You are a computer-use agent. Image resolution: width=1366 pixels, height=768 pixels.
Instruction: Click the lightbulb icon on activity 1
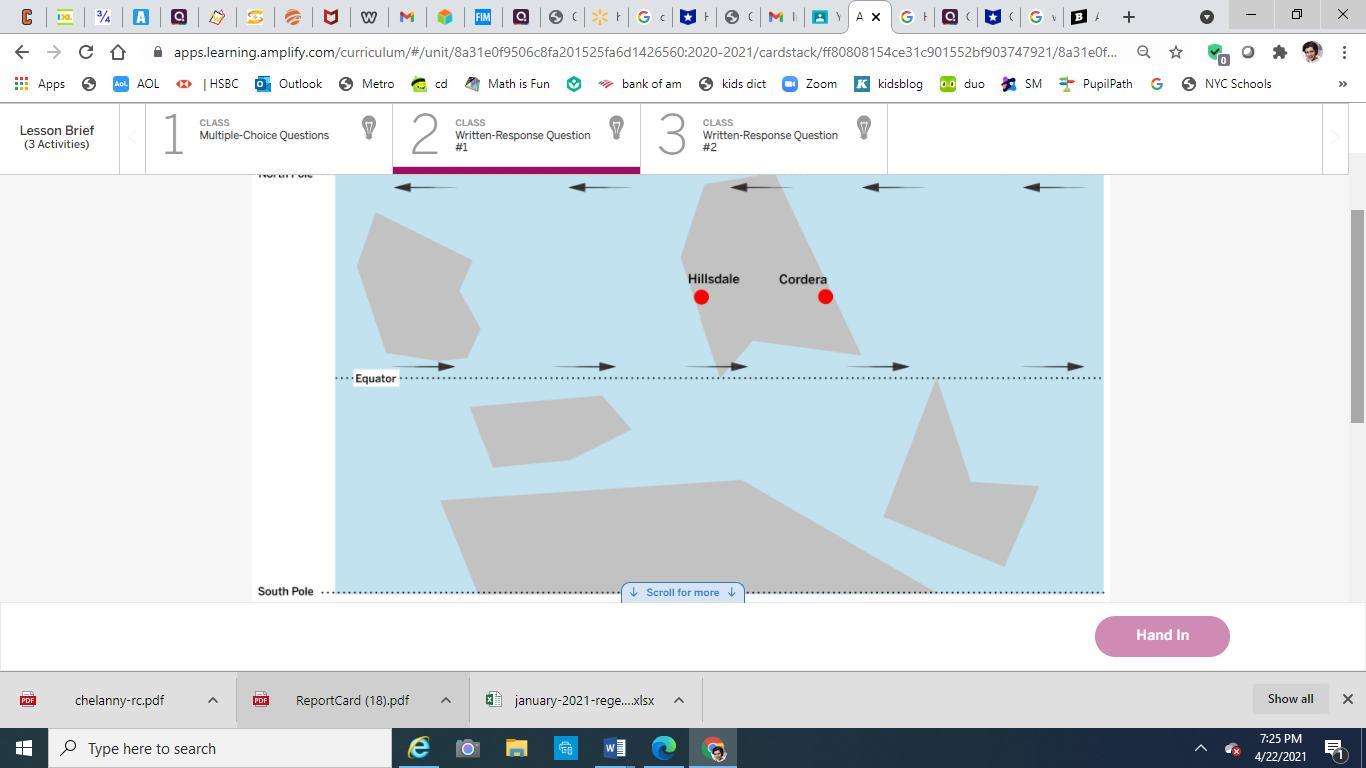369,128
